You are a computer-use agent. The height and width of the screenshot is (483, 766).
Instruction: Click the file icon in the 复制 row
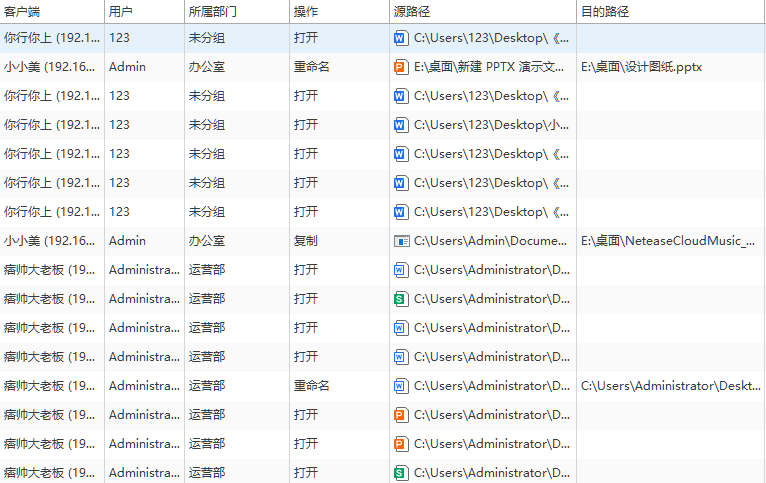401,241
